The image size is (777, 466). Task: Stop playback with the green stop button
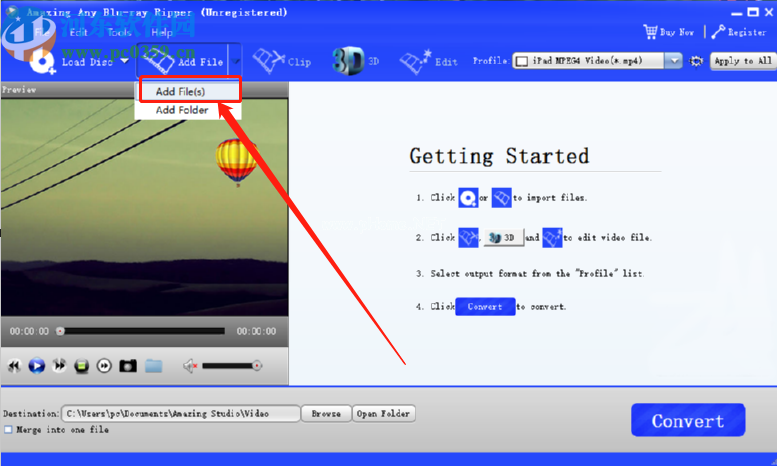[x=82, y=366]
